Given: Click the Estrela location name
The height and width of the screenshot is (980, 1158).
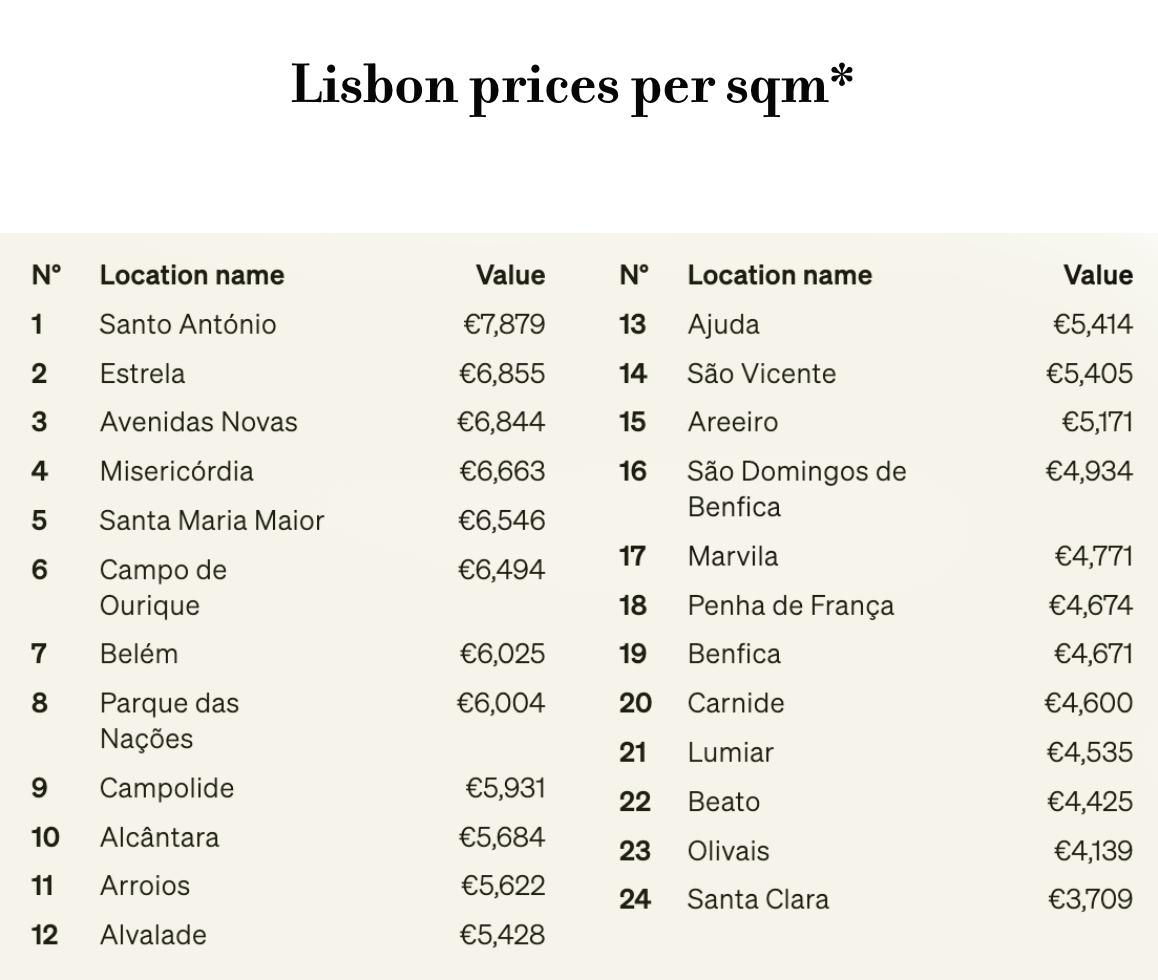Looking at the screenshot, I should [142, 373].
